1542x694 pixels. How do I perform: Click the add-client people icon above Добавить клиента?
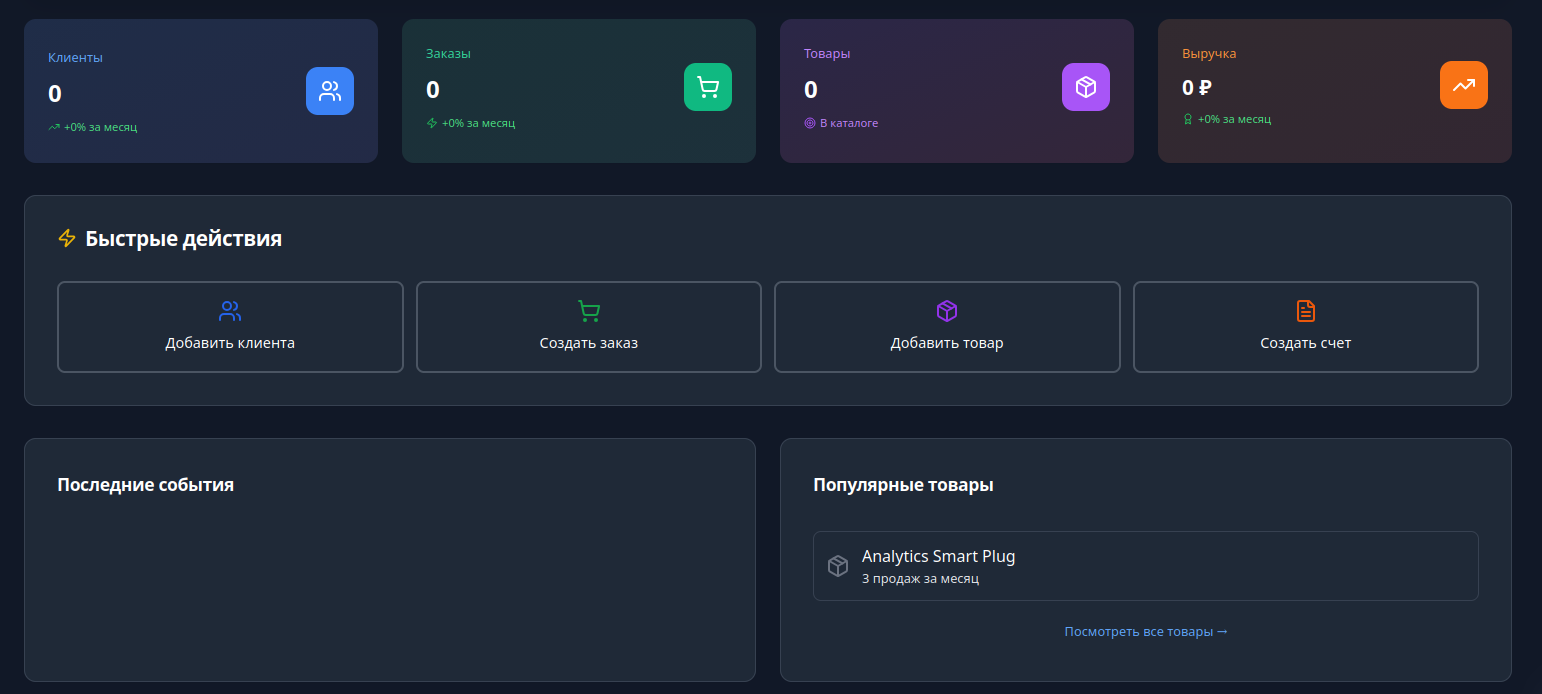[x=230, y=311]
